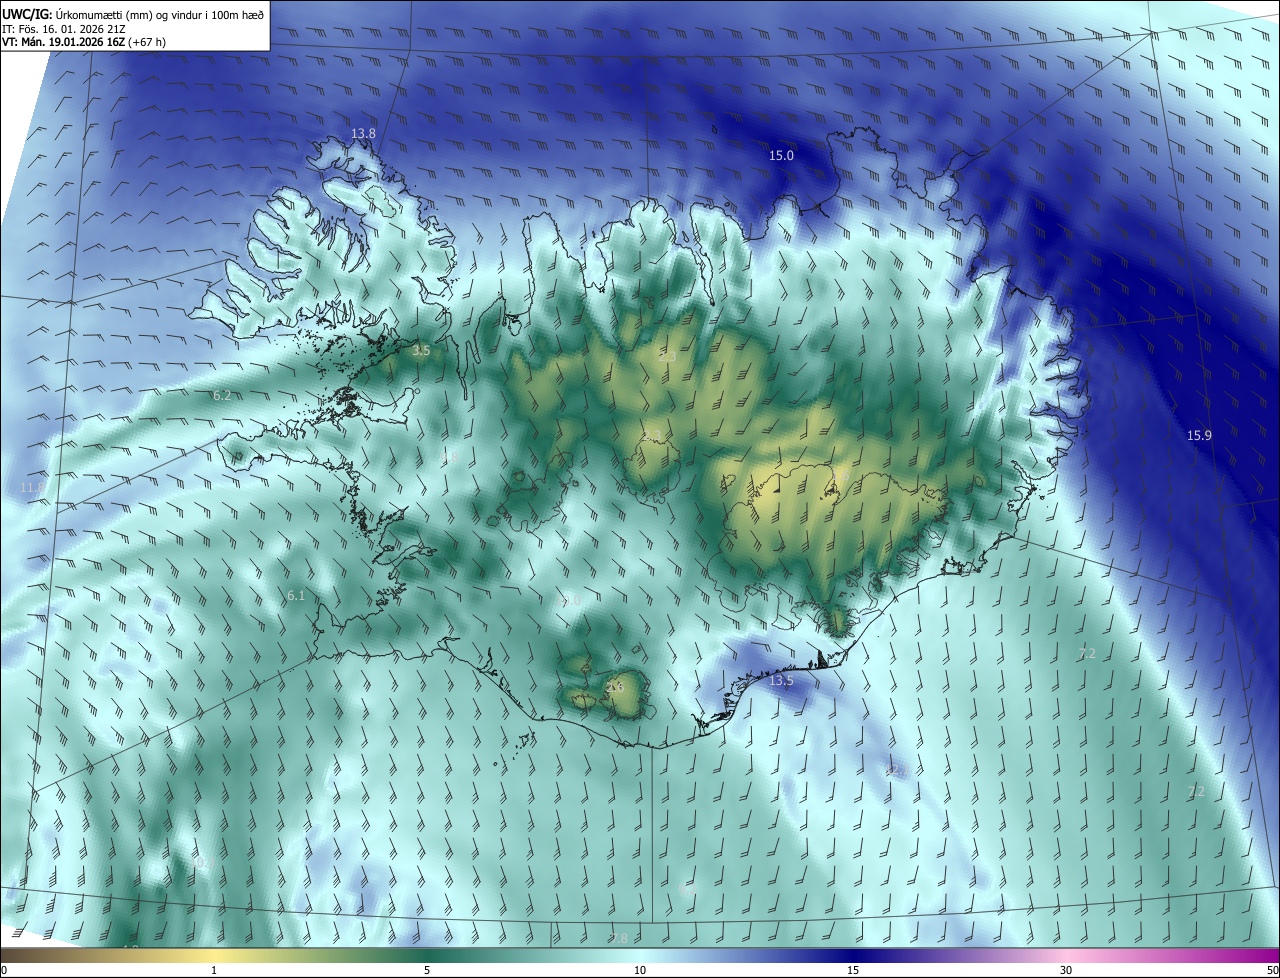Viewport: 1280px width, 978px height.
Task: Click the 7.8 value label at the bottom edge
Action: pyautogui.click(x=619, y=938)
